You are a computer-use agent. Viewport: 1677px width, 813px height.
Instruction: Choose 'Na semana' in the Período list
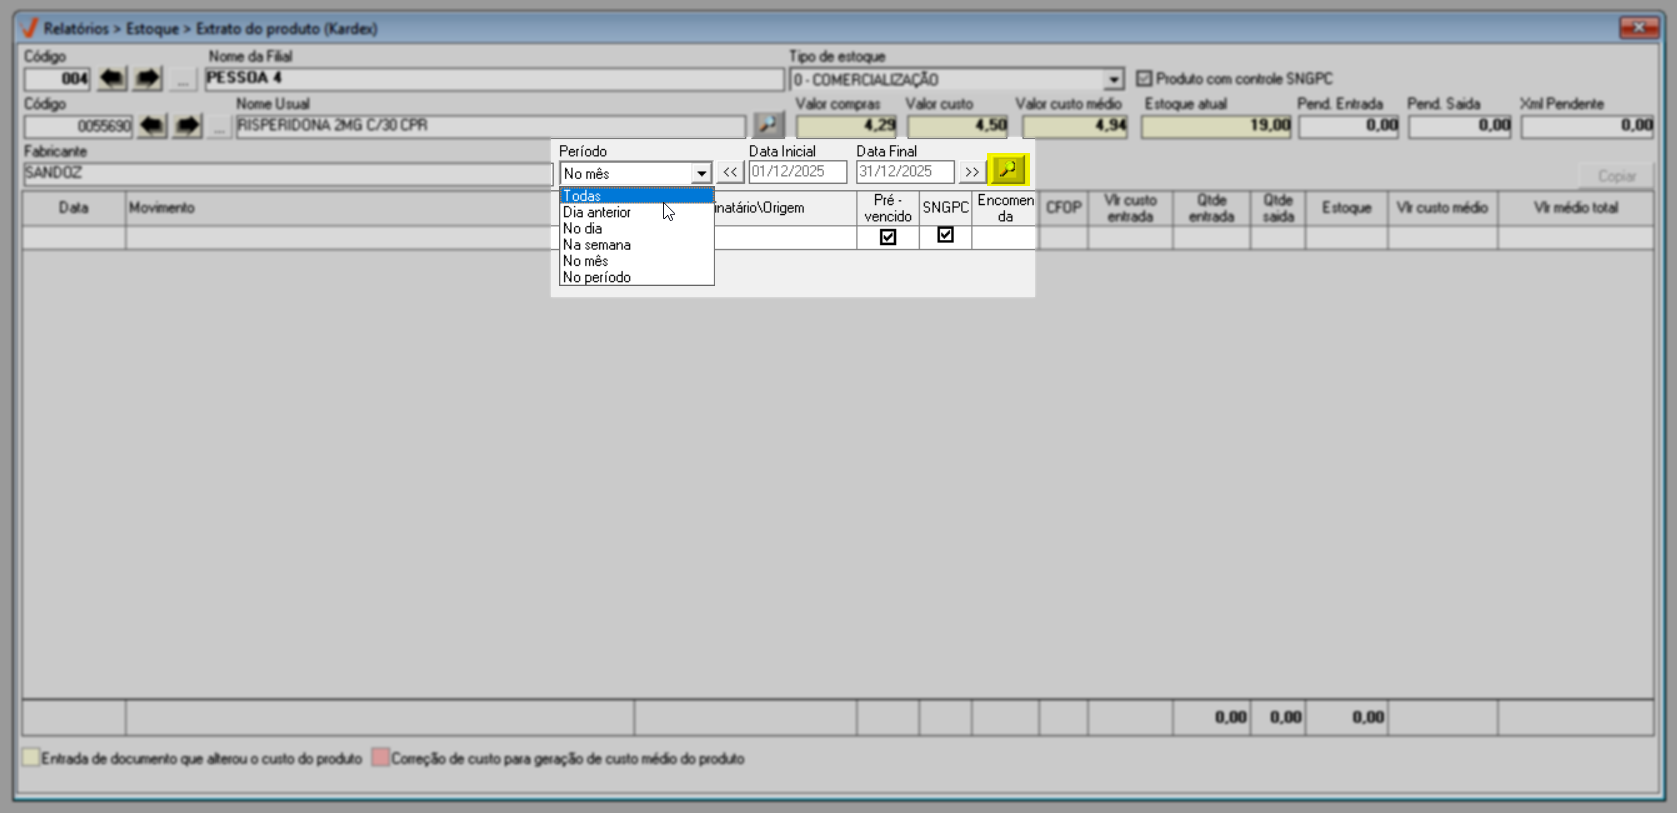pos(597,245)
